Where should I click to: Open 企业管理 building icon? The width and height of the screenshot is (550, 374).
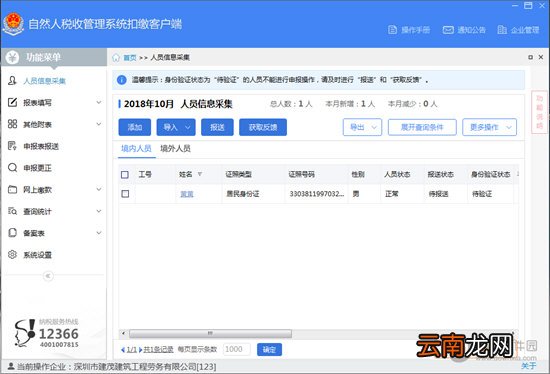pyautogui.click(x=502, y=30)
